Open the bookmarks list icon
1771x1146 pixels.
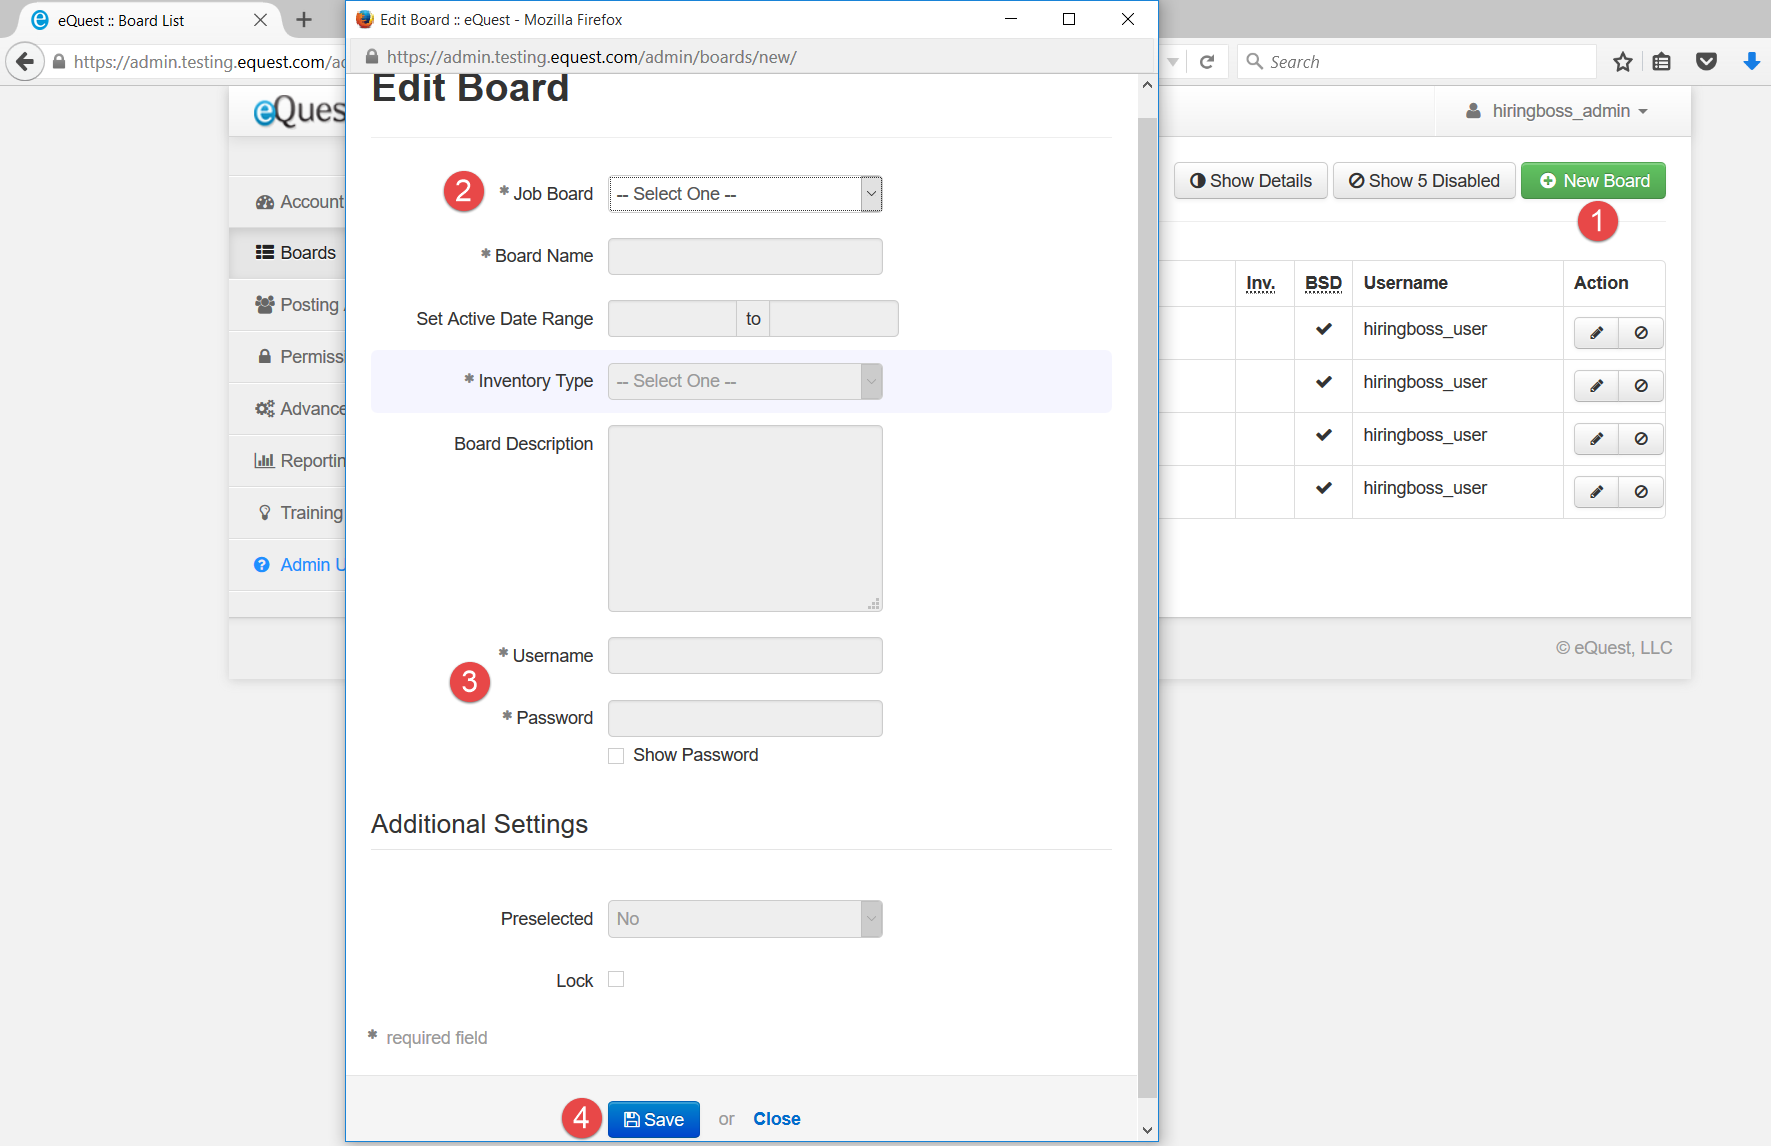[1662, 62]
